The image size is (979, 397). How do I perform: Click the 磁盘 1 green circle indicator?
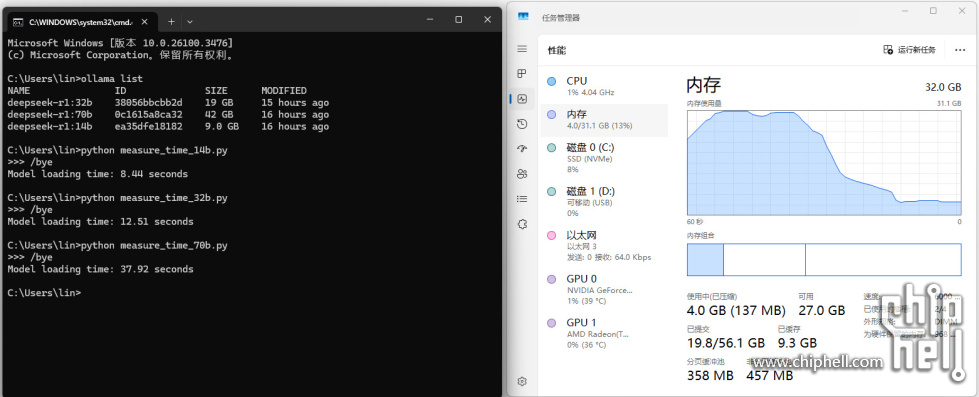(551, 192)
